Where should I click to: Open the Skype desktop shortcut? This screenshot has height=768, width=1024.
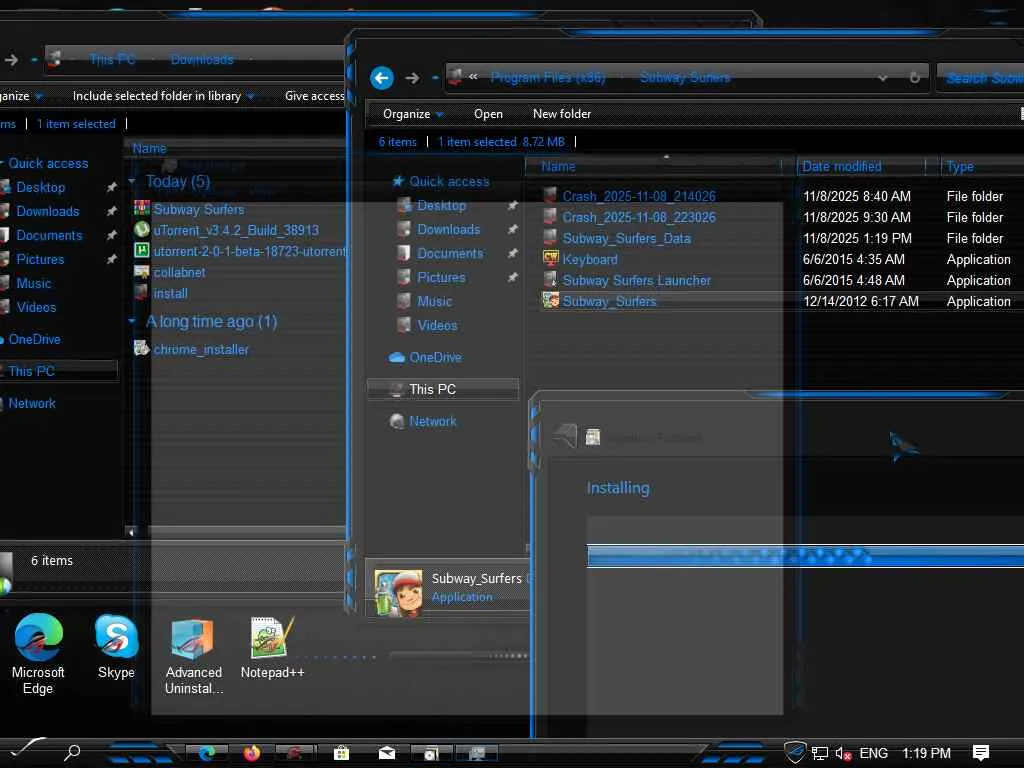coord(116,647)
